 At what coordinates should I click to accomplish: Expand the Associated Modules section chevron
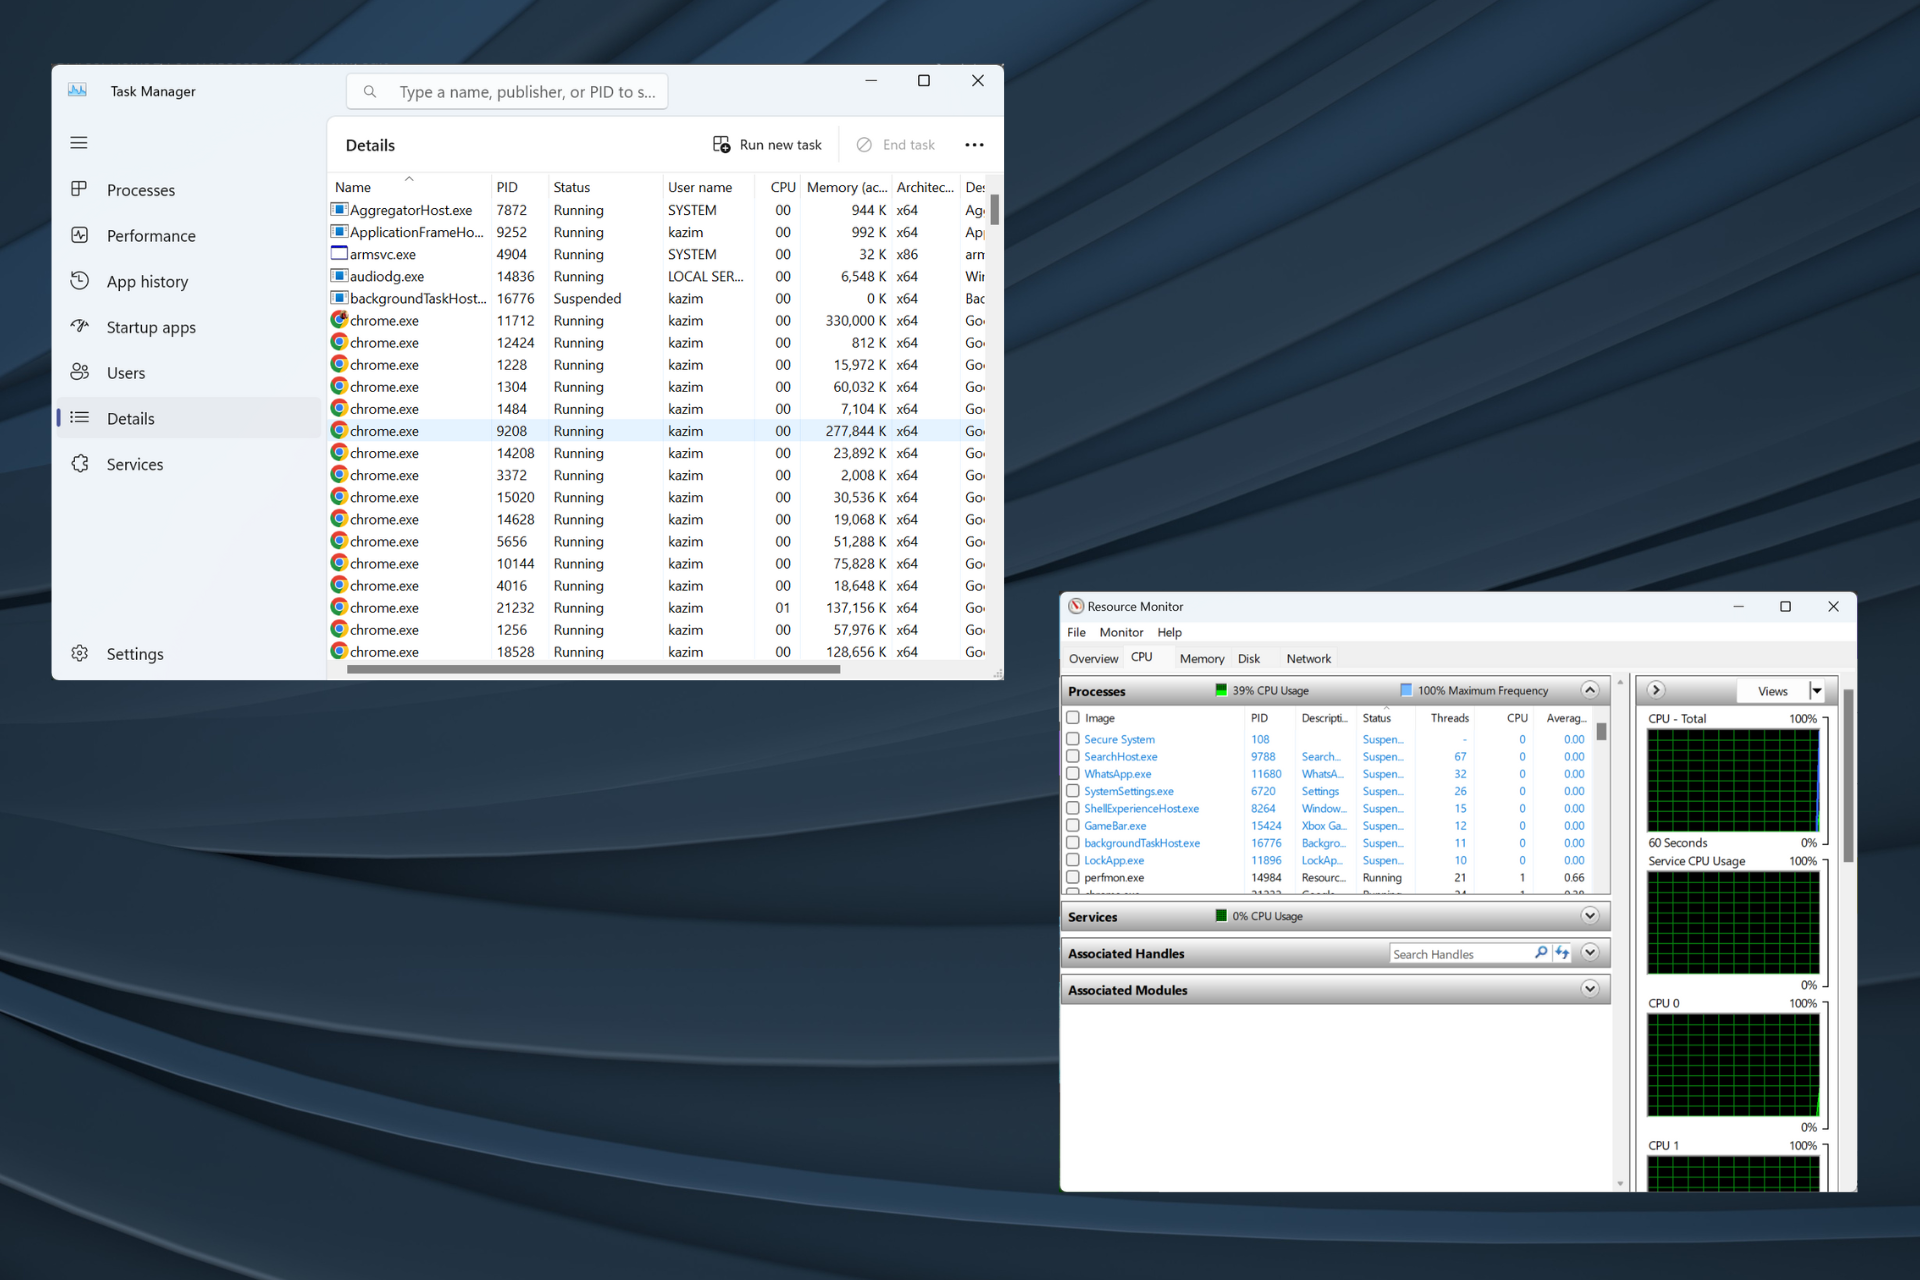click(x=1590, y=989)
